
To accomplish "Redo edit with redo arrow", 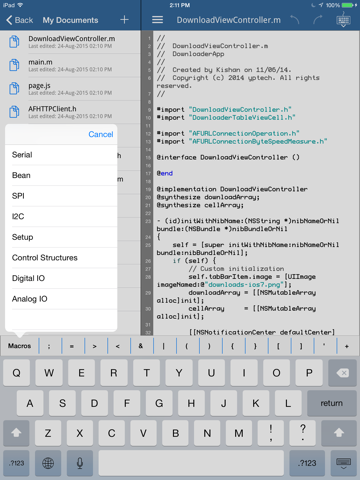I will pos(317,20).
